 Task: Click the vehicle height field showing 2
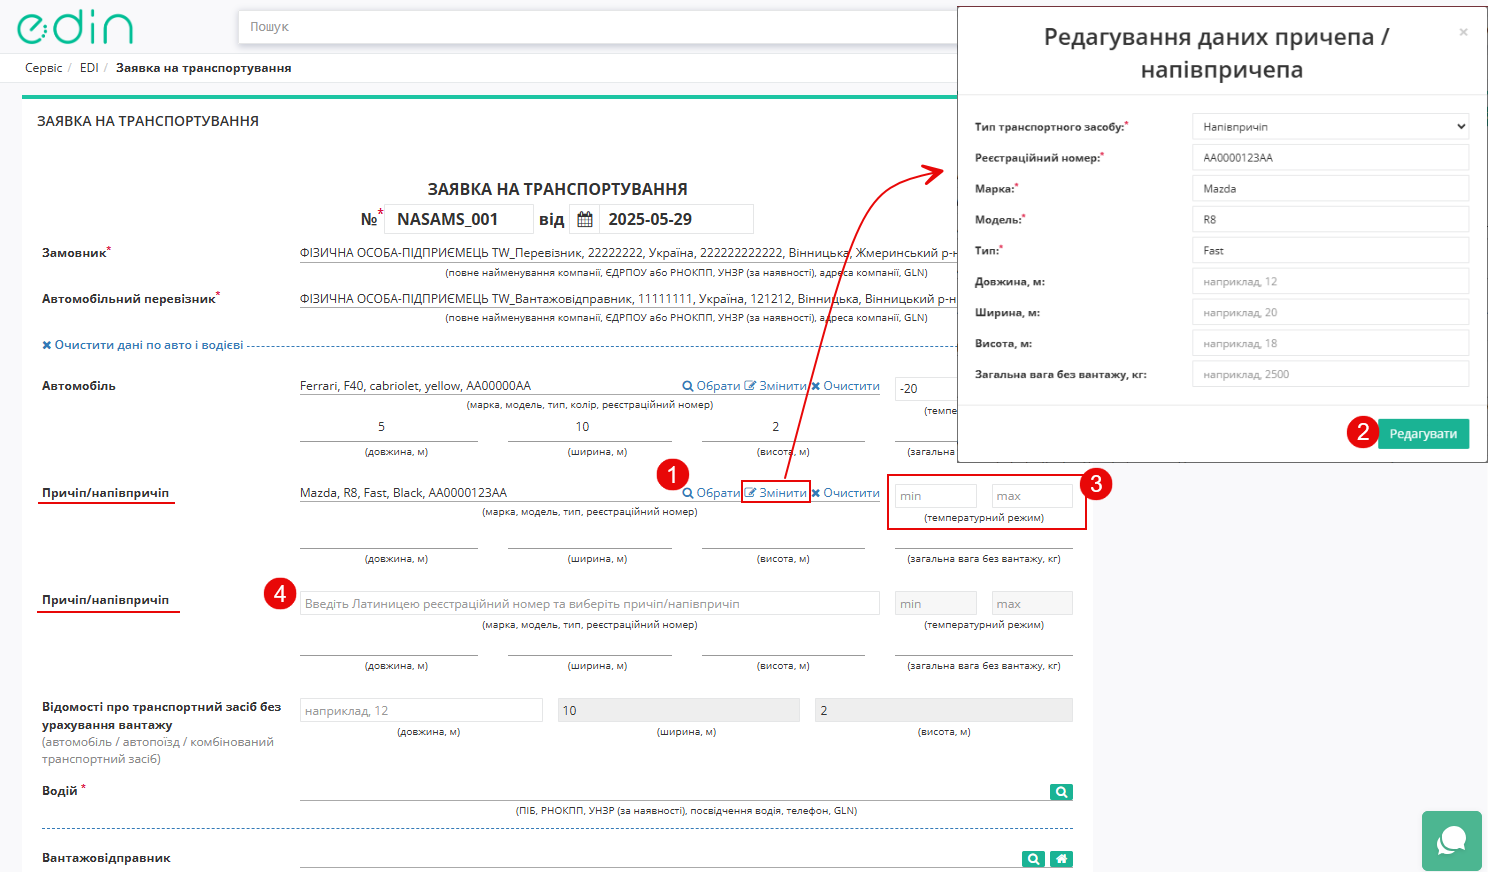click(x=944, y=711)
